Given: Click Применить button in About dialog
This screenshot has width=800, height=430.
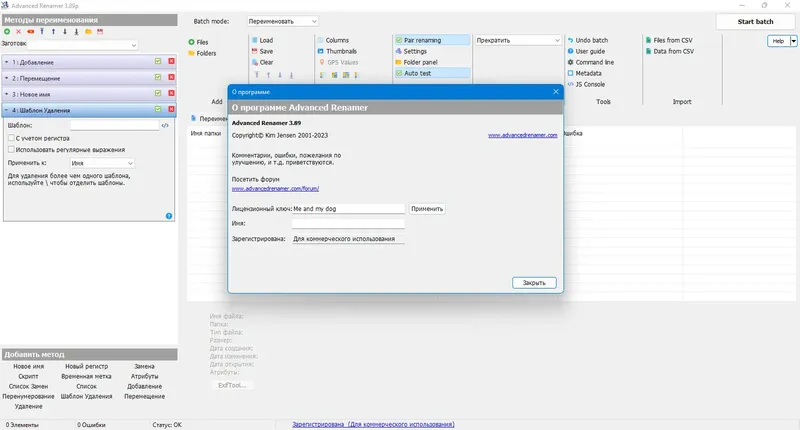Looking at the screenshot, I should 427,209.
